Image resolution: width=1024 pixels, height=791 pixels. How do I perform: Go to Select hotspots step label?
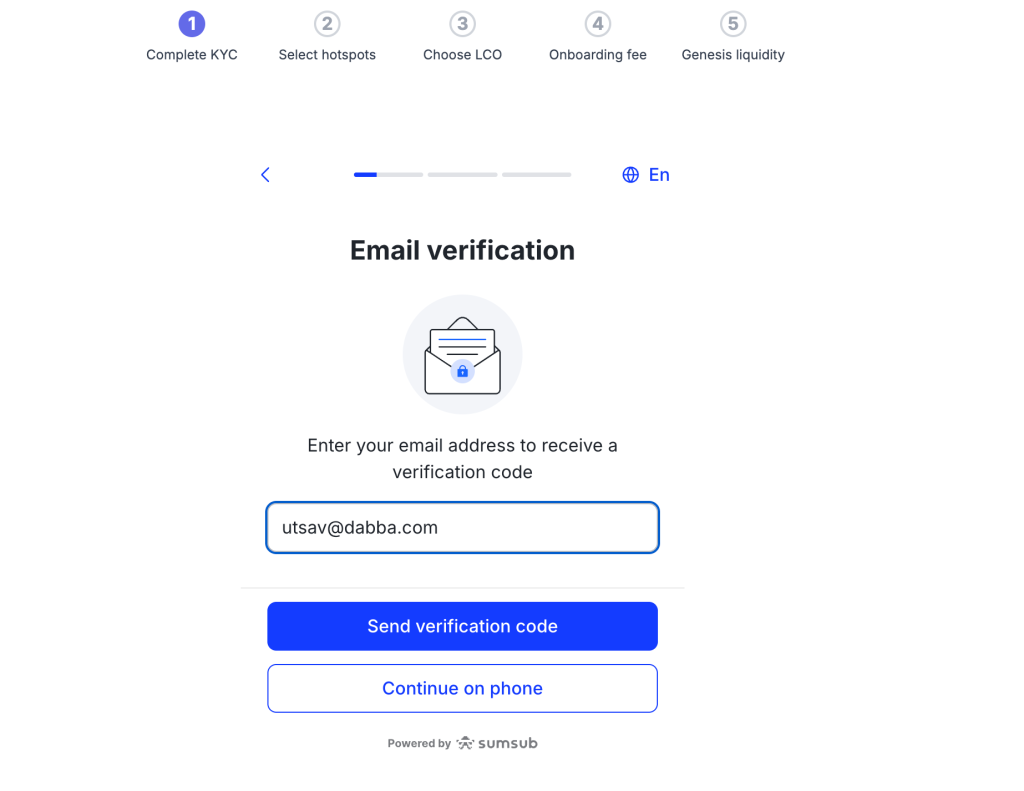point(327,55)
